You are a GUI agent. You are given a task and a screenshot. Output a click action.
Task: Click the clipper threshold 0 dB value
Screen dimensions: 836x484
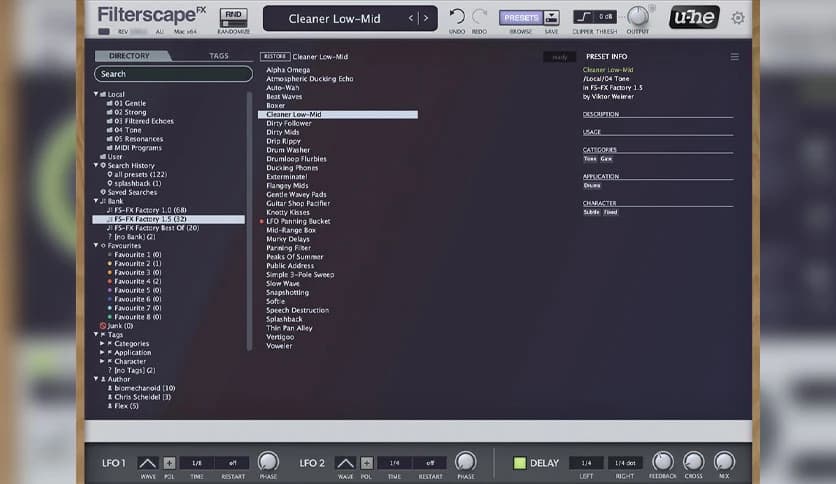pyautogui.click(x=606, y=17)
